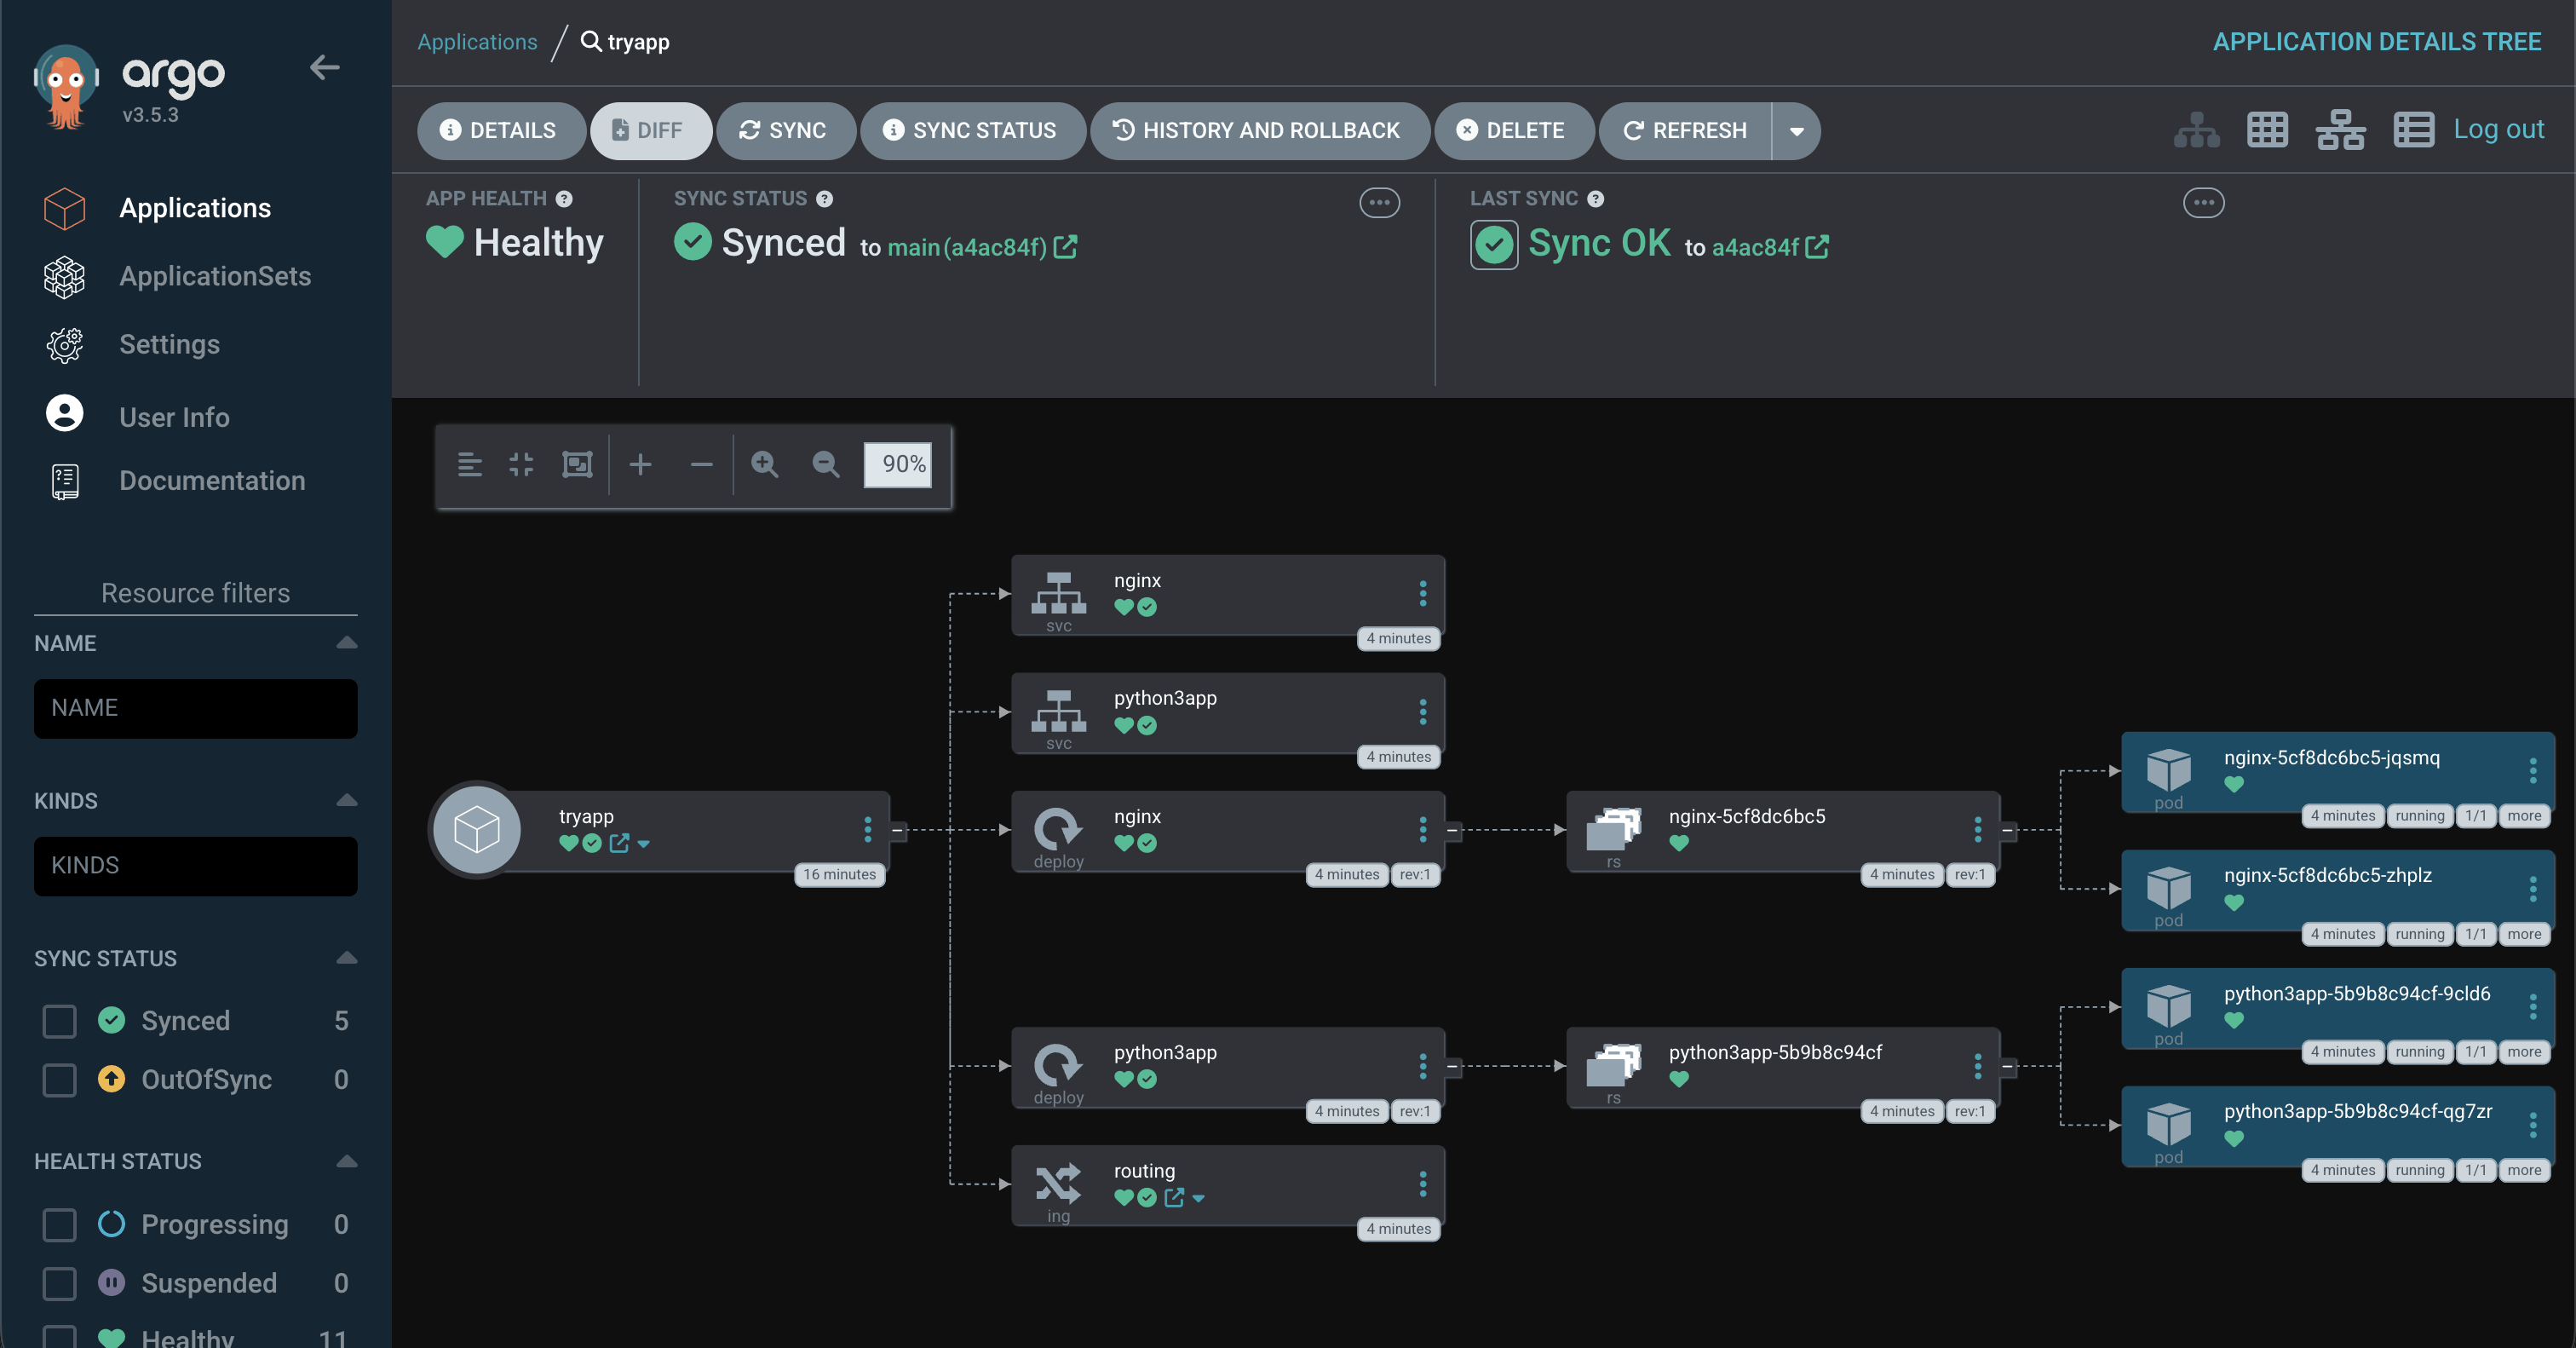Check the OutOfSync filter checkbox
The height and width of the screenshot is (1348, 2576).
click(x=59, y=1080)
